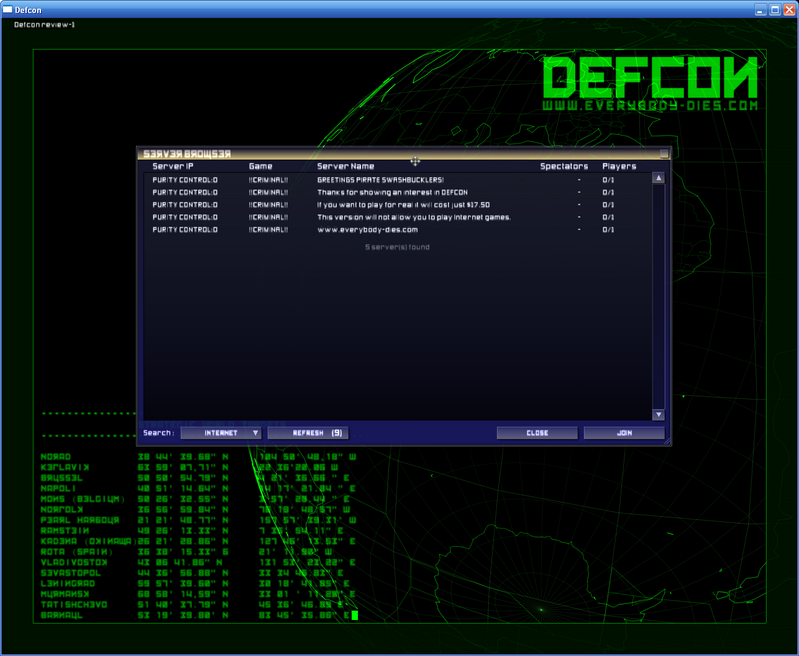Sort by Server IP column header

click(173, 166)
